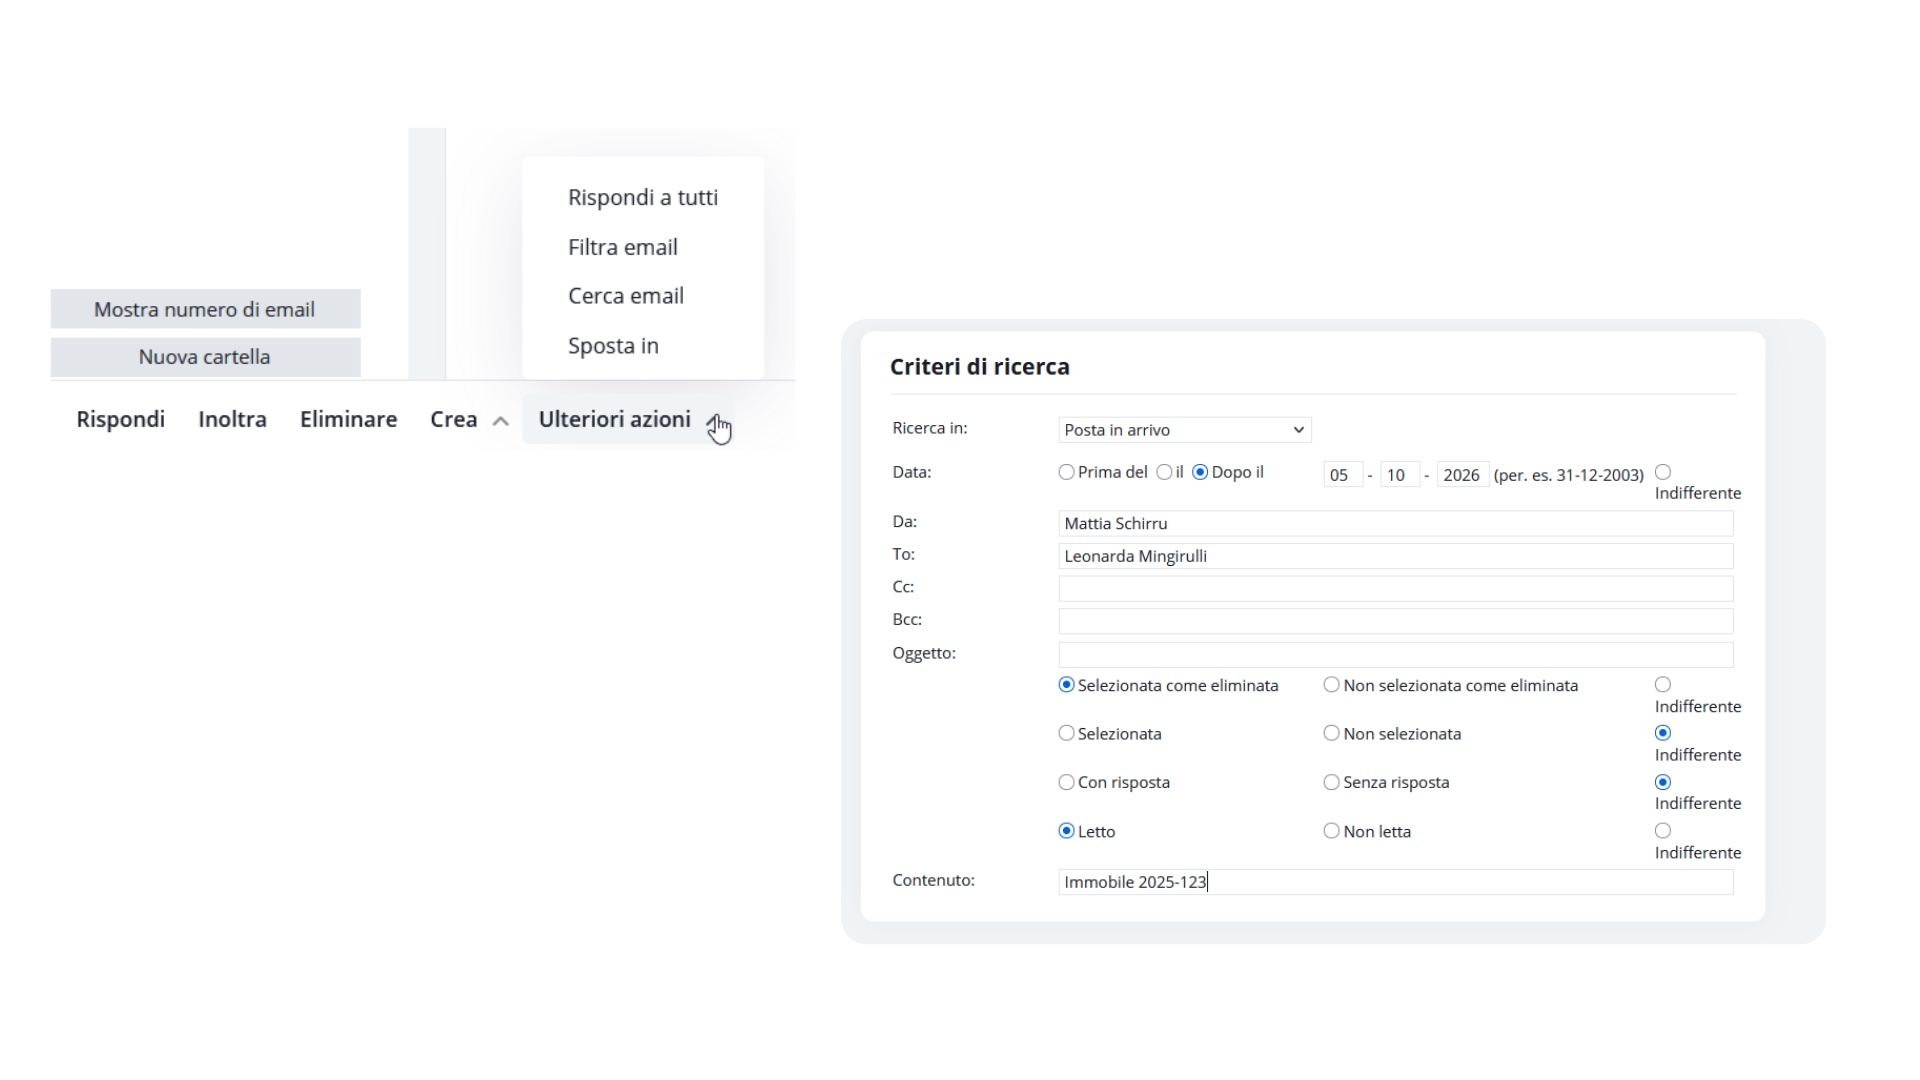Click the month field showing 10

1400,475
